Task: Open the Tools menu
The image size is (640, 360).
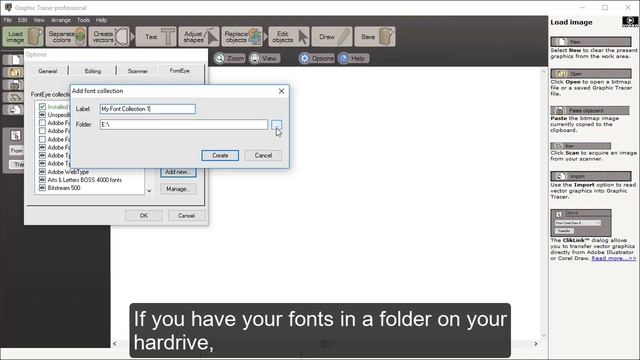Action: 83,20
